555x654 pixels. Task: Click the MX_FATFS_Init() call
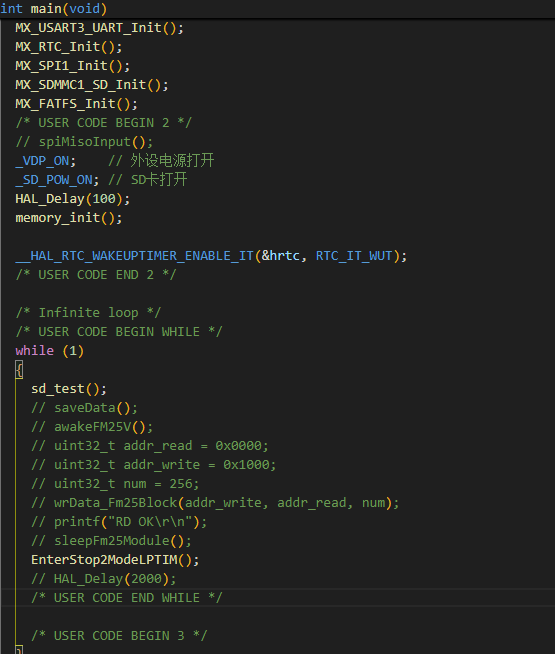tap(76, 104)
